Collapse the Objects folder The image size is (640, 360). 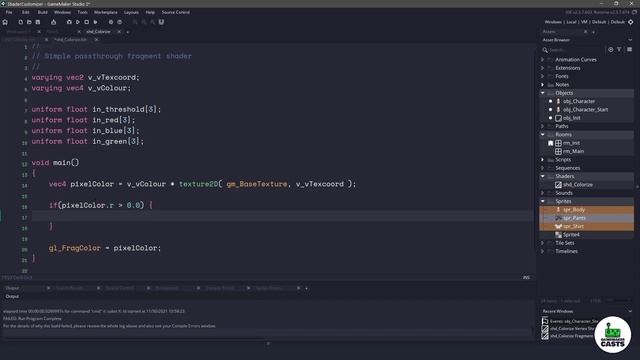tap(542, 93)
